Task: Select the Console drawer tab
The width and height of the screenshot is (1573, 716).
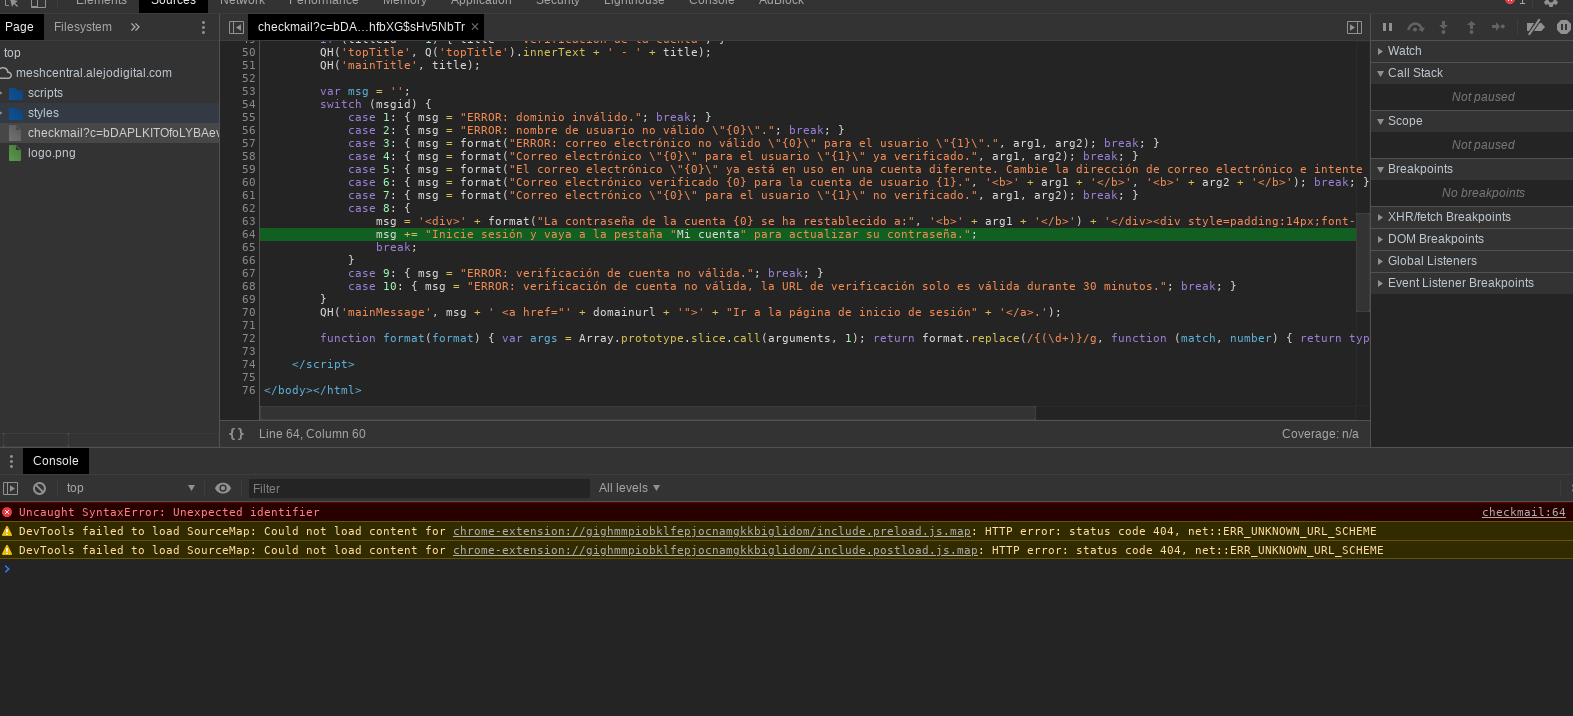Action: coord(56,461)
